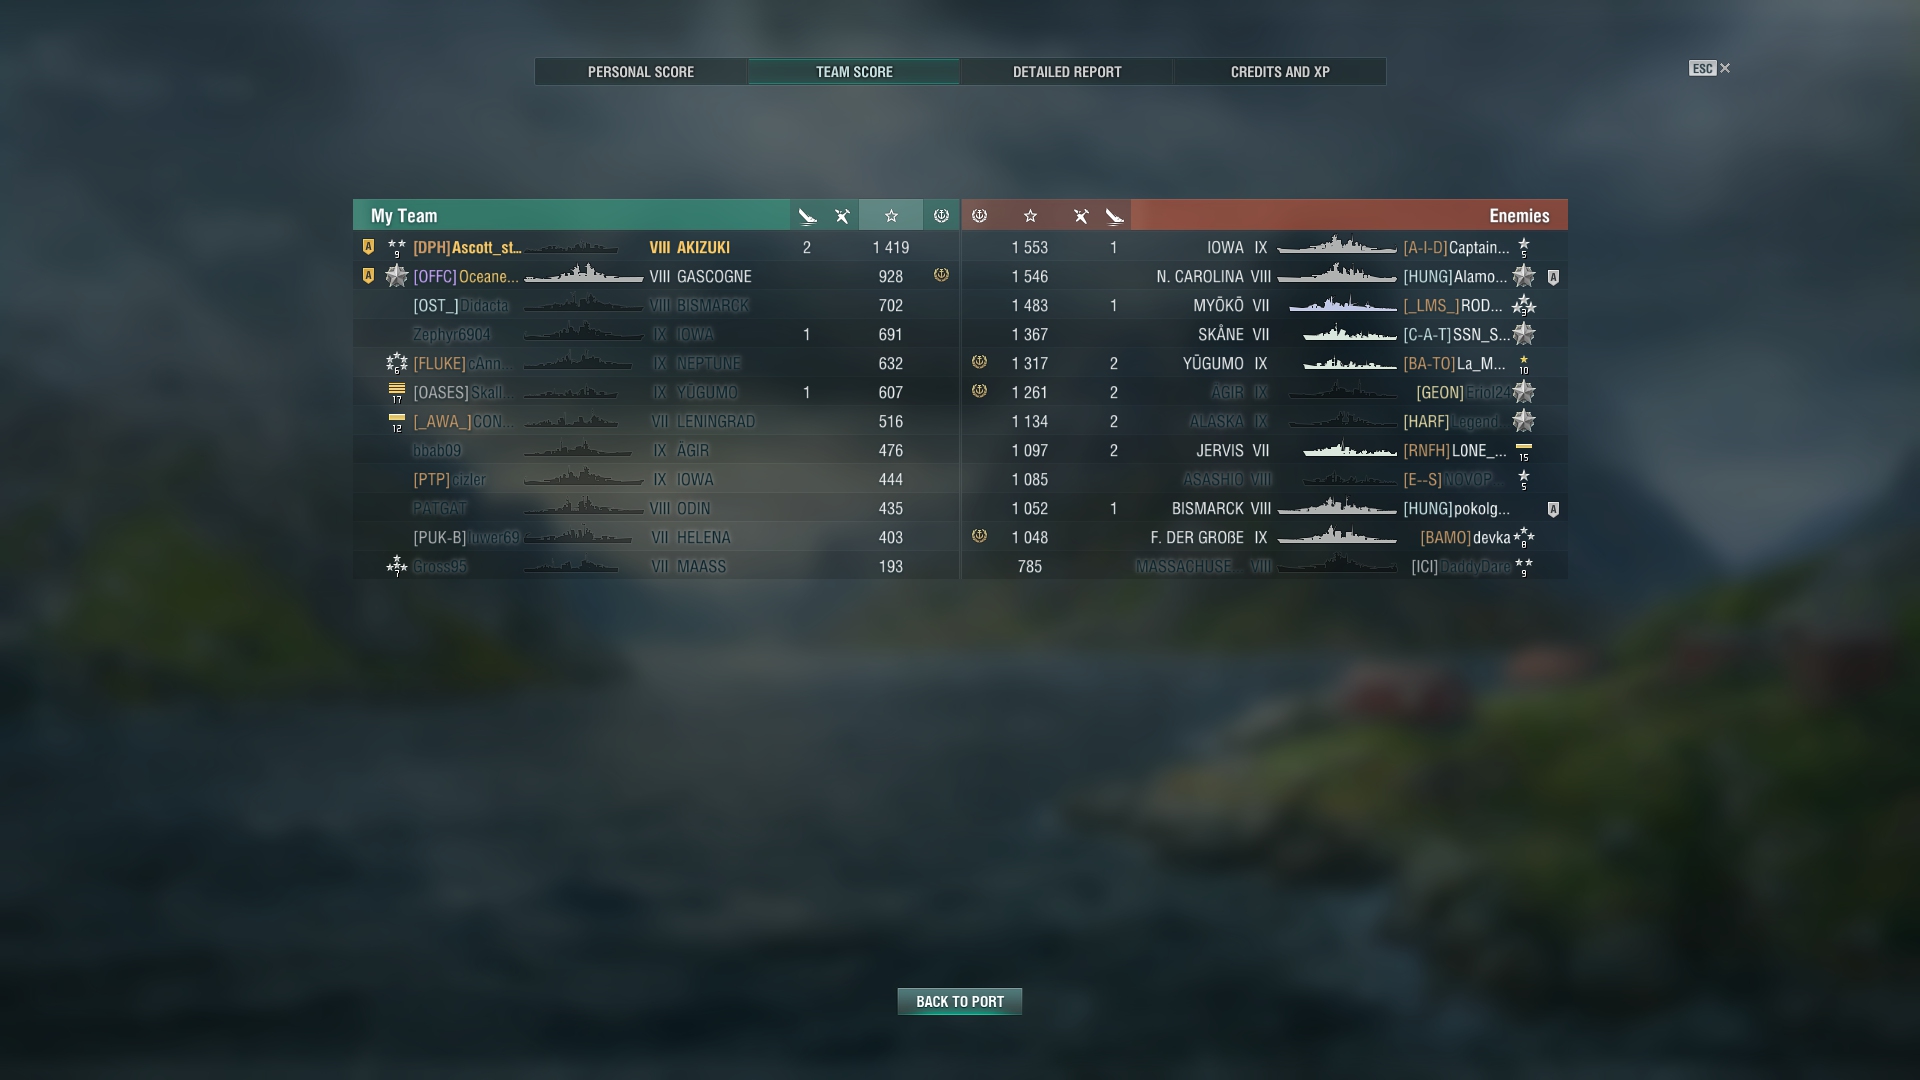This screenshot has width=1920, height=1080.
Task: Sort My Team by aircraft shot down icon
Action: click(842, 216)
